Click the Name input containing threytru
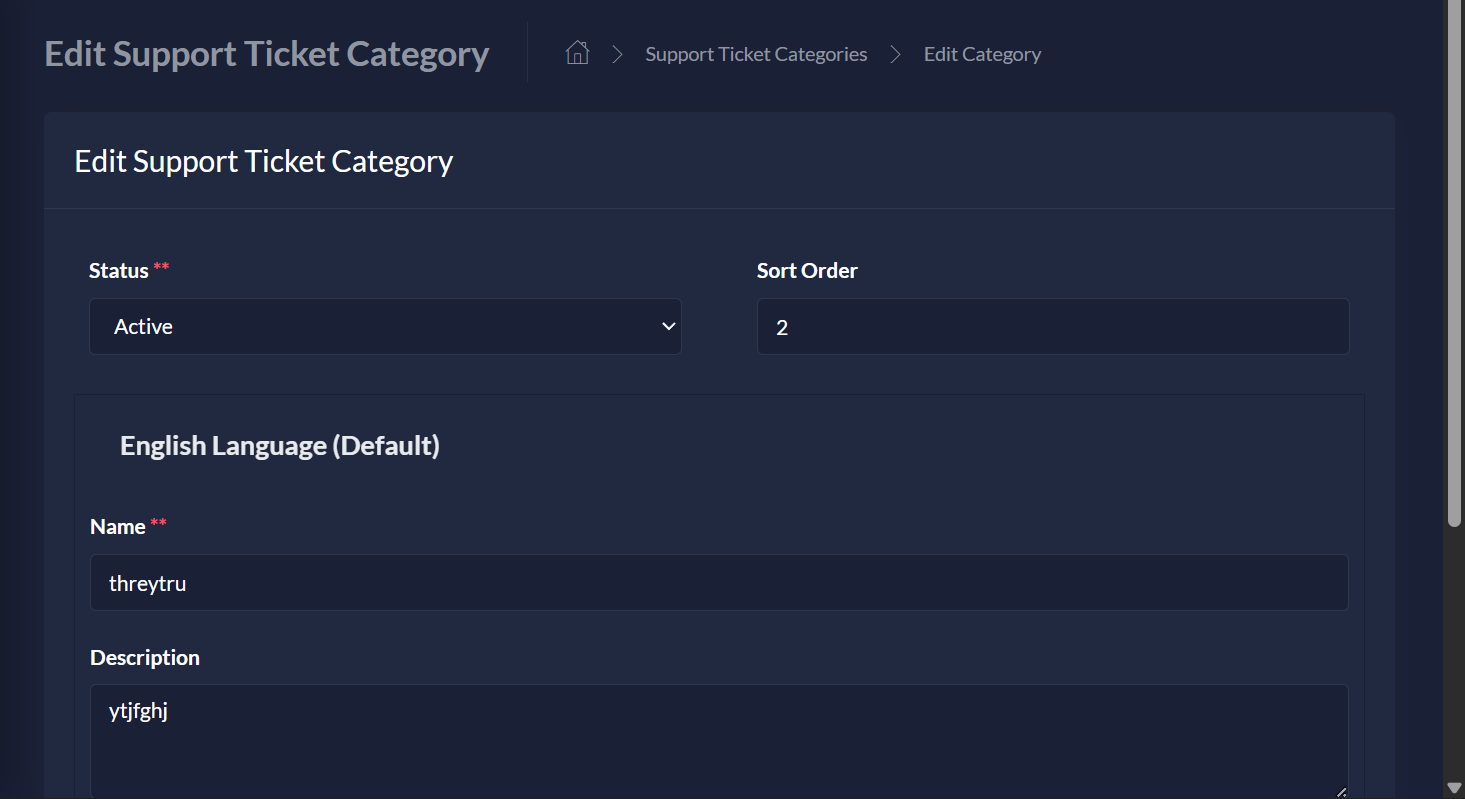Image resolution: width=1465 pixels, height=799 pixels. [x=719, y=582]
